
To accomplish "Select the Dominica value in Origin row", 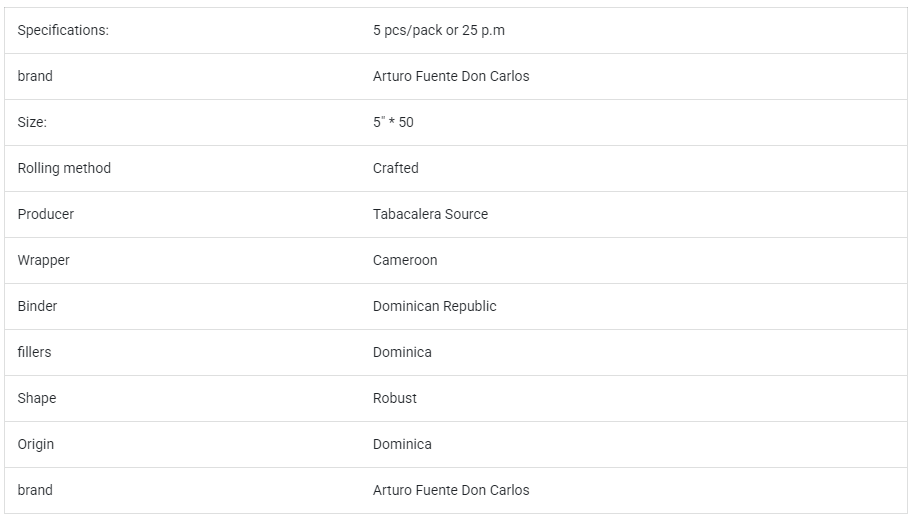I will 402,444.
